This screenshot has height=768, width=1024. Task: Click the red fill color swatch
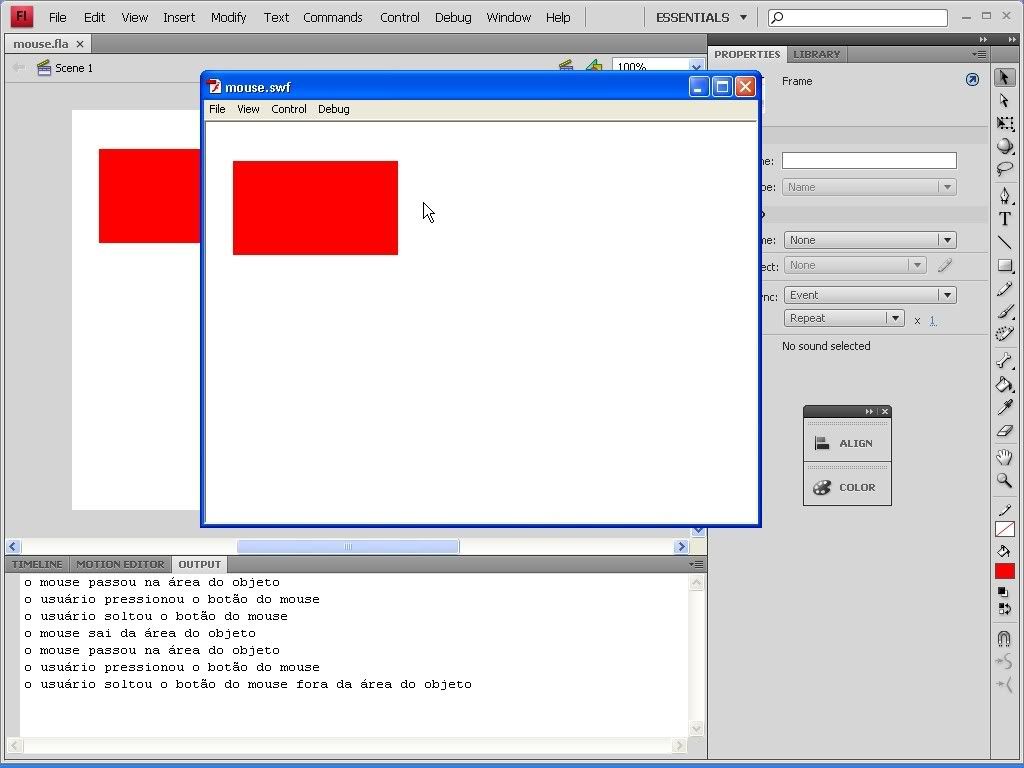1005,571
